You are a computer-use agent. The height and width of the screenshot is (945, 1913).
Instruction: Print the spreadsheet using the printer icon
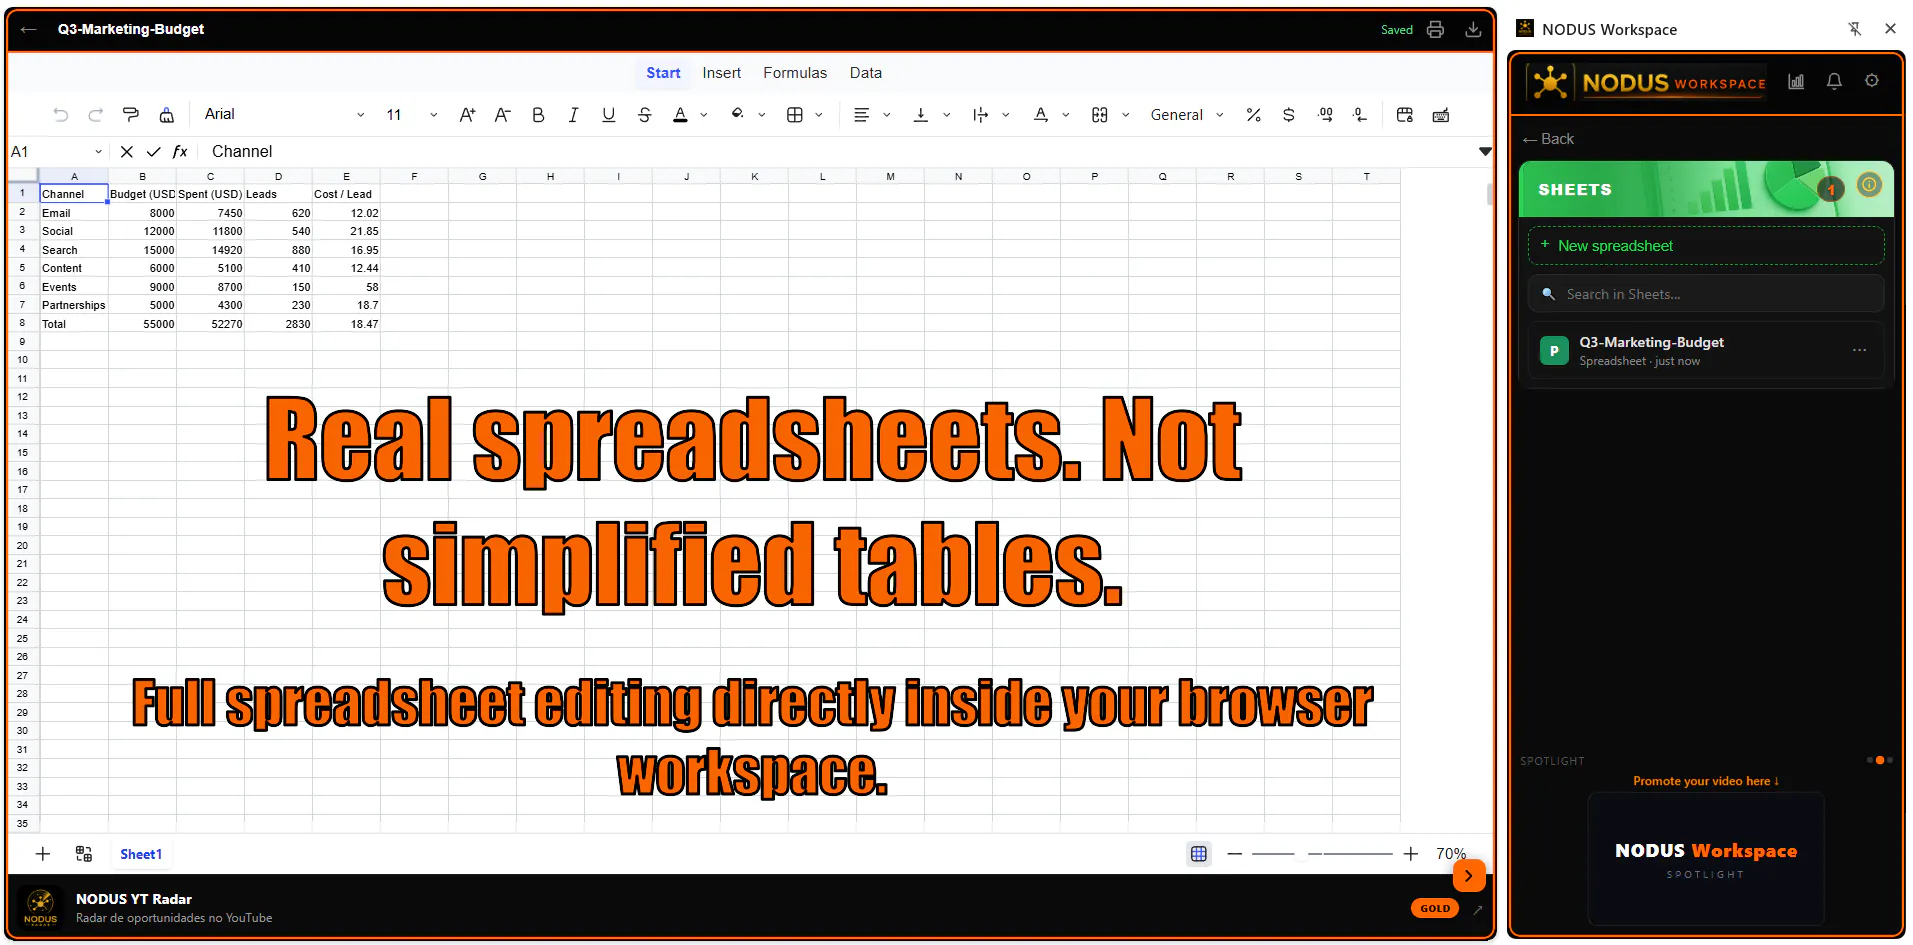click(1436, 29)
